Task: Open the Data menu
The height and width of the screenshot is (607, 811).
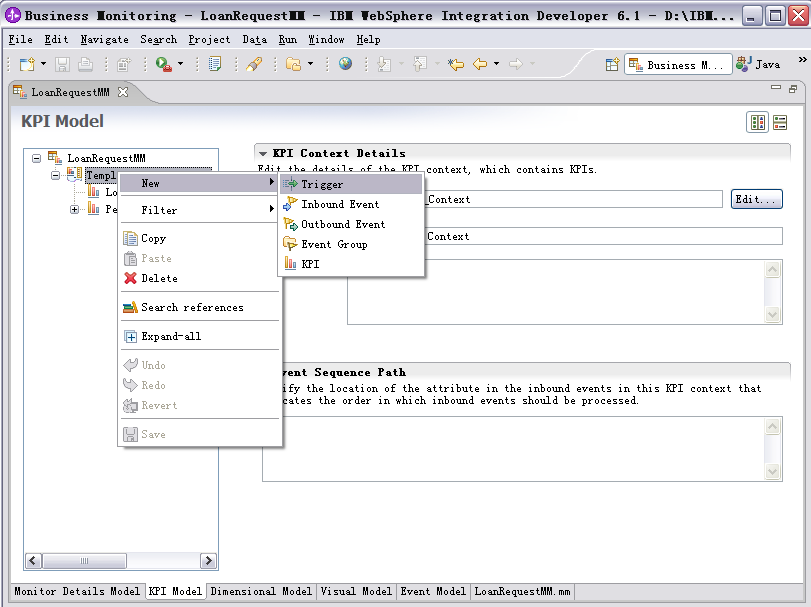Action: tap(254, 39)
